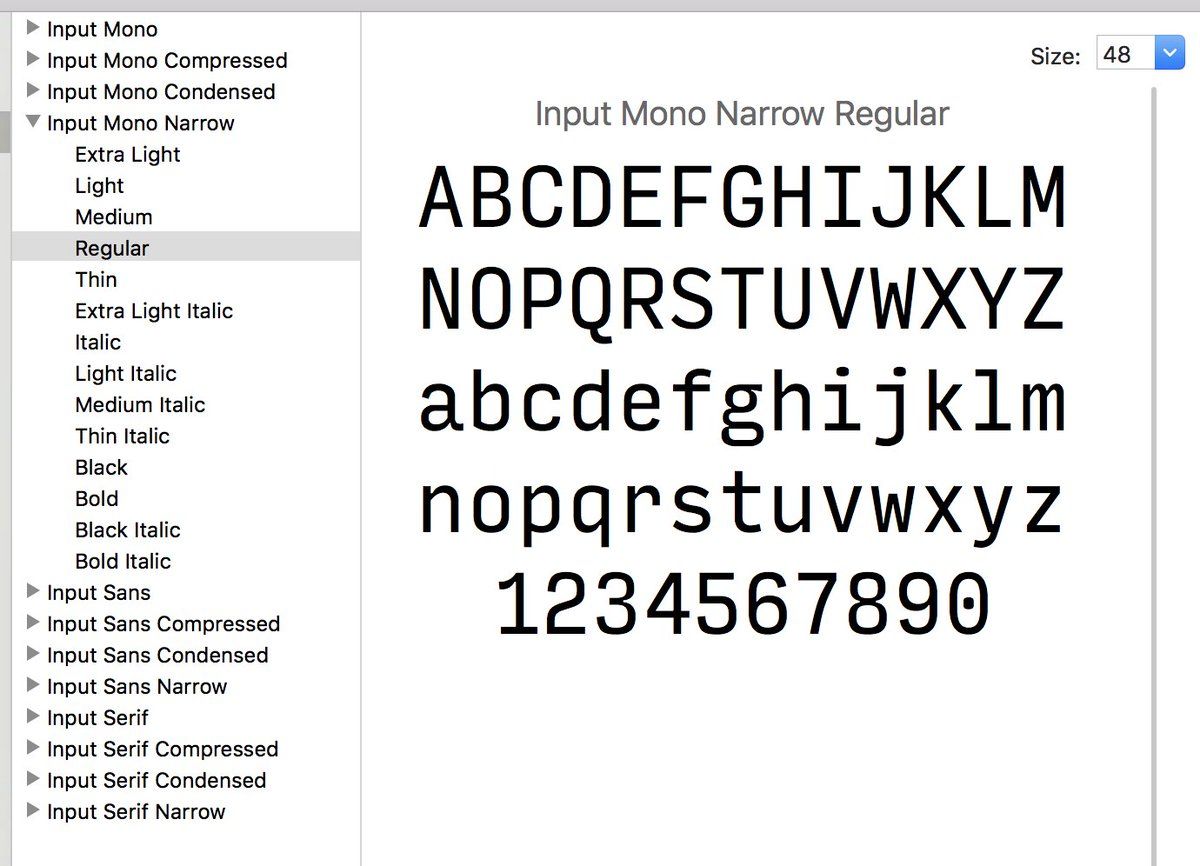Choose the Black Italic style

coord(127,530)
